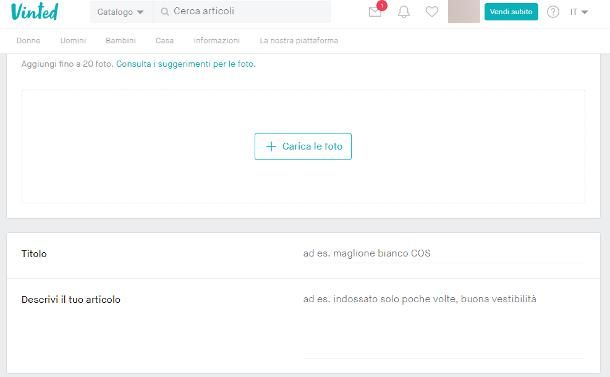Open the Donna category tab
This screenshot has width=610, height=377.
click(28, 40)
